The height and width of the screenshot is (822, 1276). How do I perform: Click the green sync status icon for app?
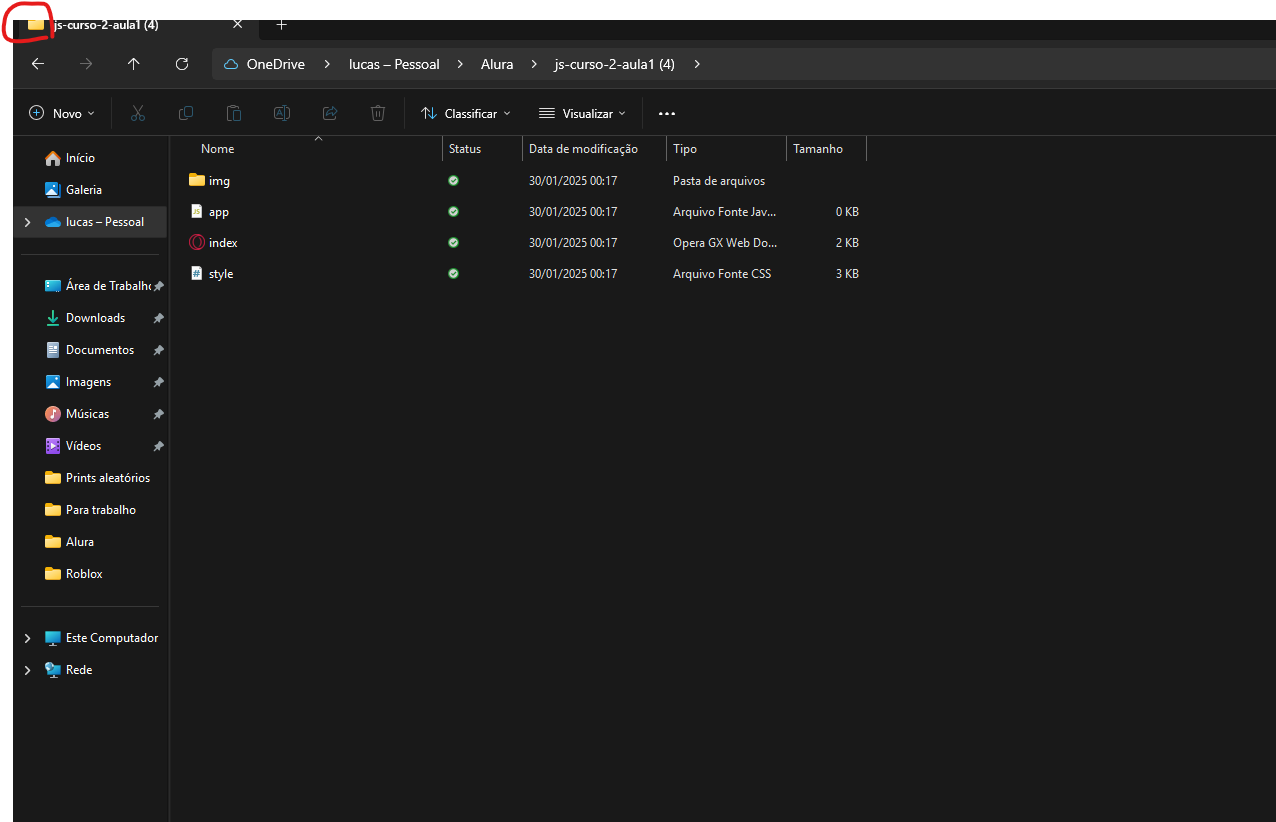click(x=454, y=212)
